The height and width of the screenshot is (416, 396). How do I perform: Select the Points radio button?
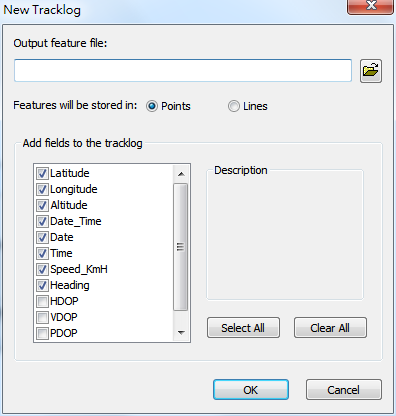coord(152,106)
